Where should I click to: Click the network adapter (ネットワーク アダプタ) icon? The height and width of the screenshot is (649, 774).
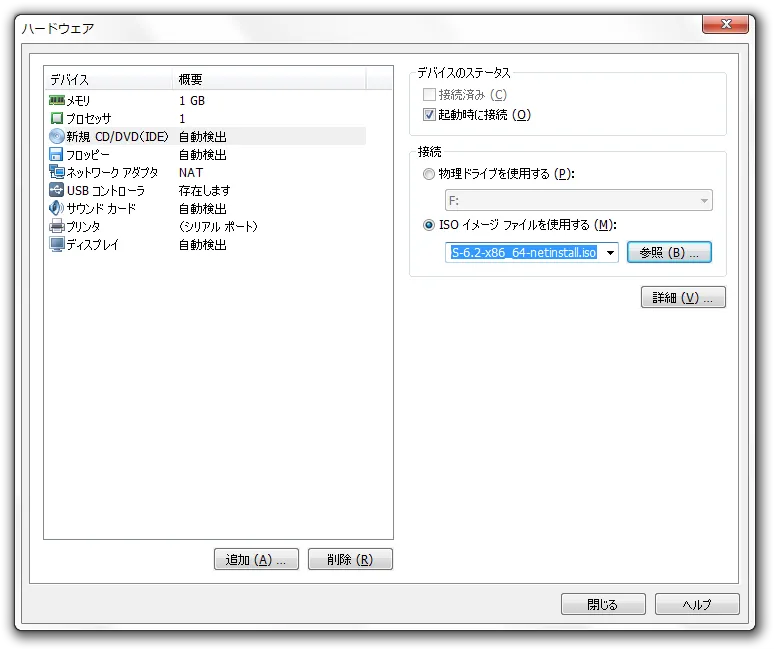57,172
